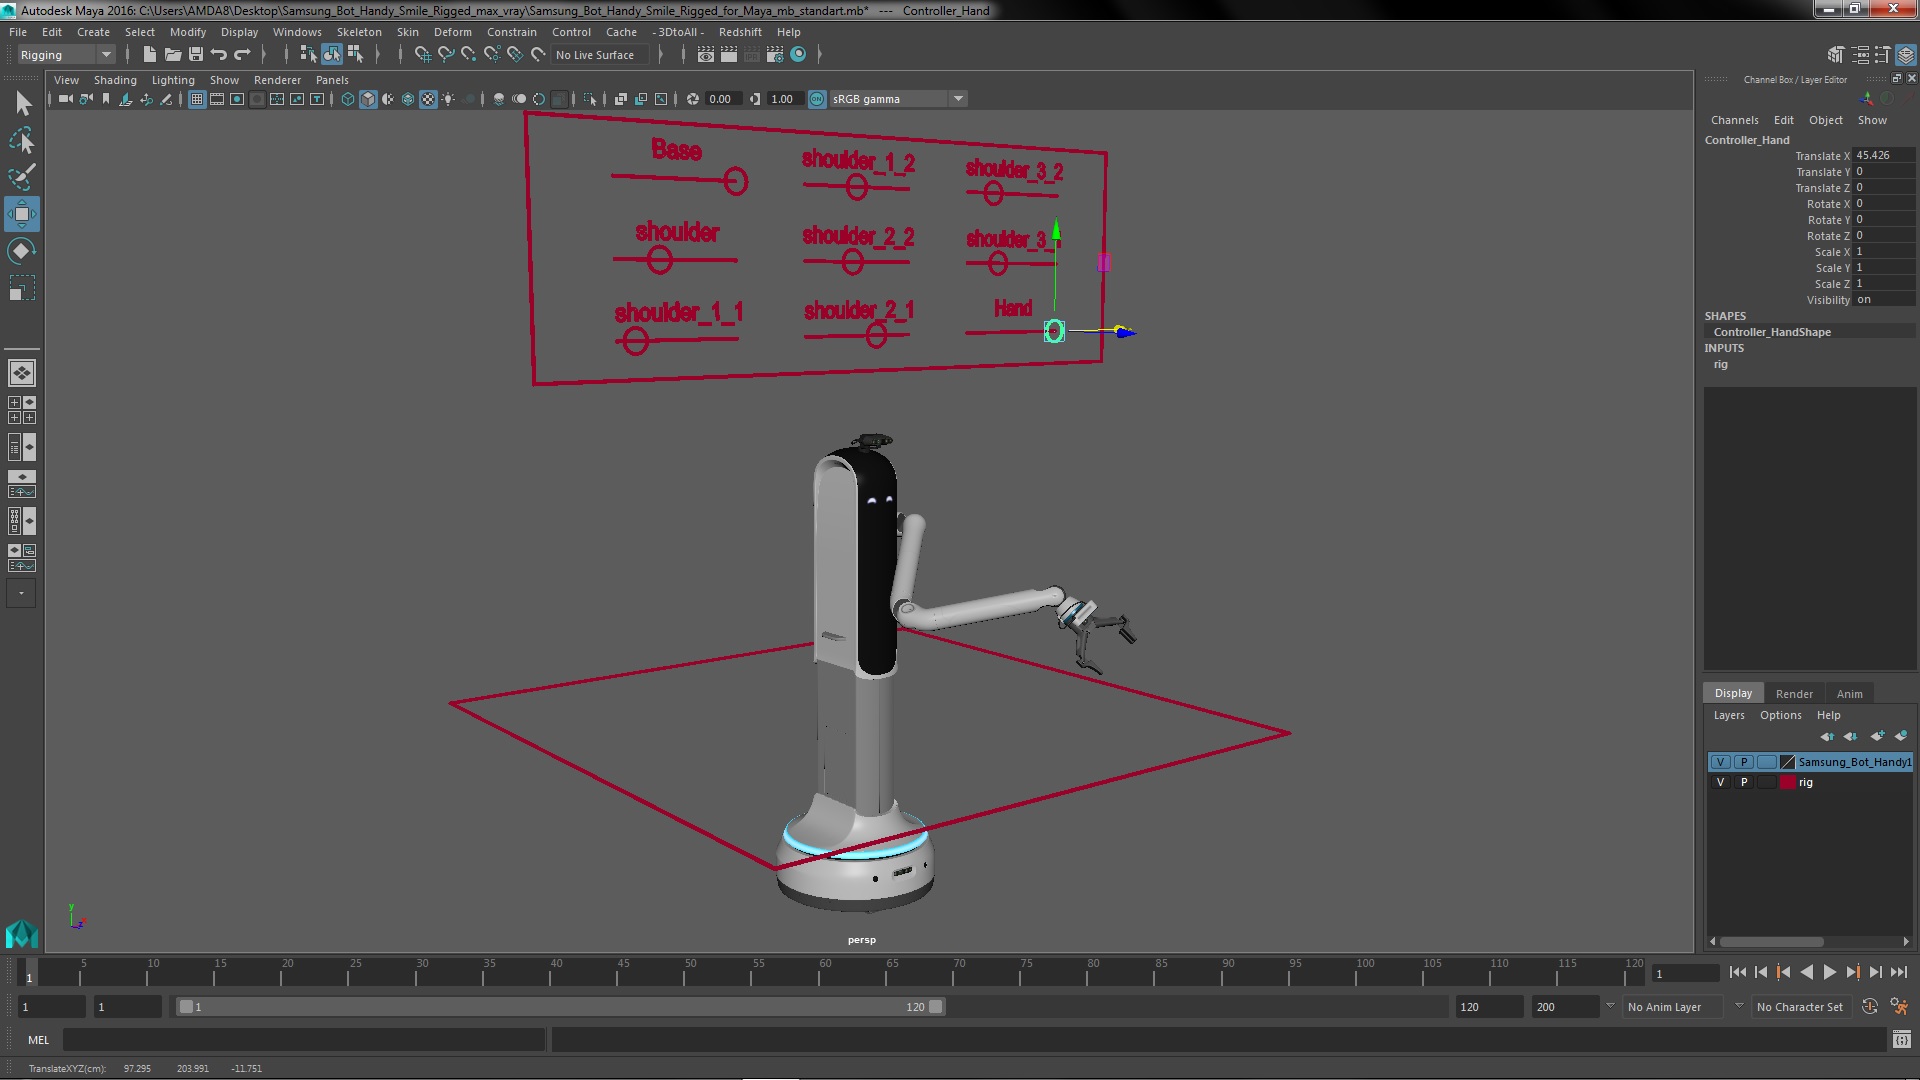Open No Character Set dropdown
This screenshot has width=1920, height=1080.
click(x=1800, y=1007)
